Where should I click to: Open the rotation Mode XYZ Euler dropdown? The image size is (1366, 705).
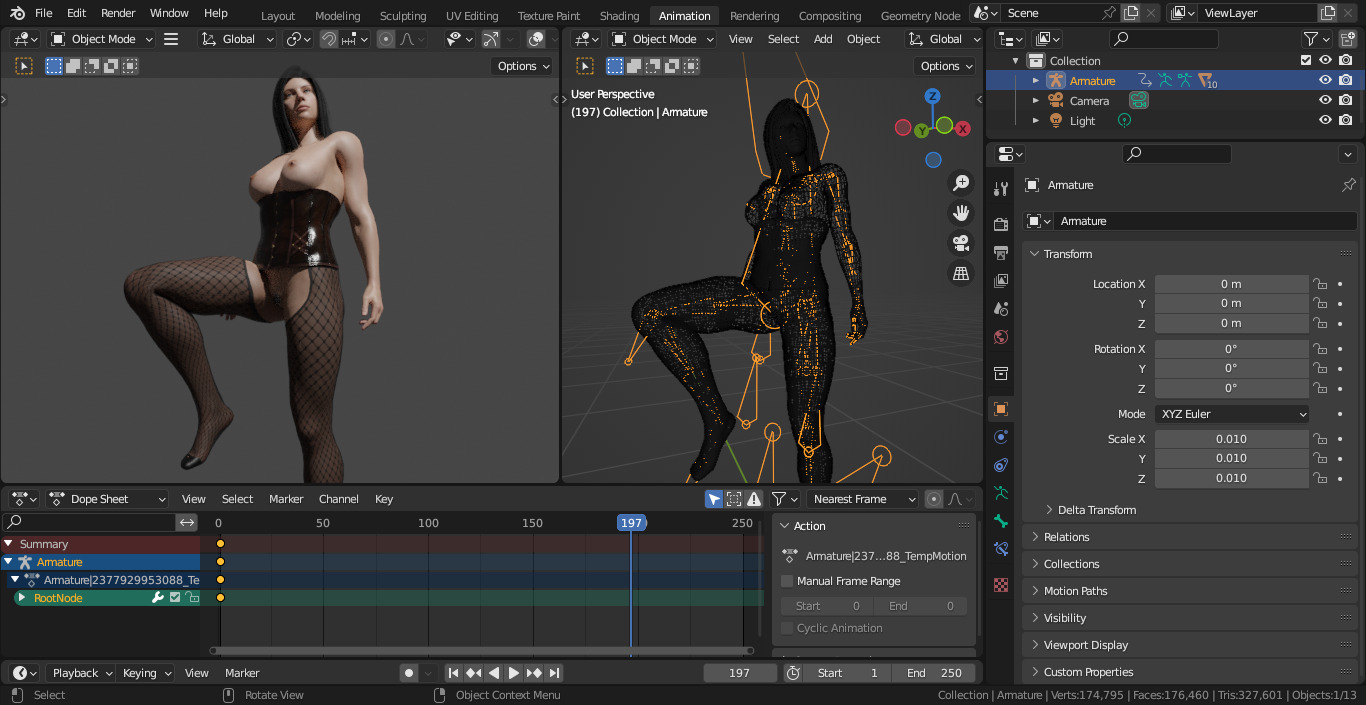(1232, 414)
